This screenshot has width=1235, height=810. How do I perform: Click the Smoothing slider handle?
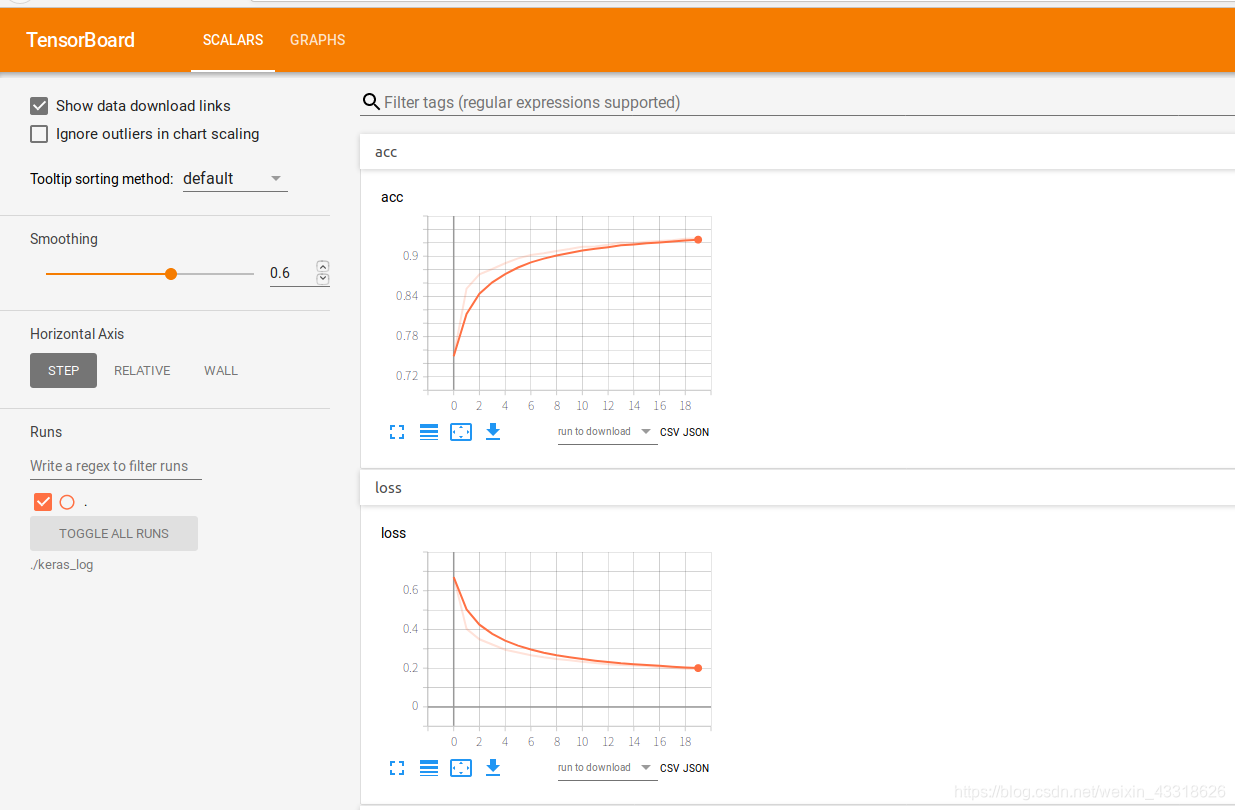coord(171,273)
